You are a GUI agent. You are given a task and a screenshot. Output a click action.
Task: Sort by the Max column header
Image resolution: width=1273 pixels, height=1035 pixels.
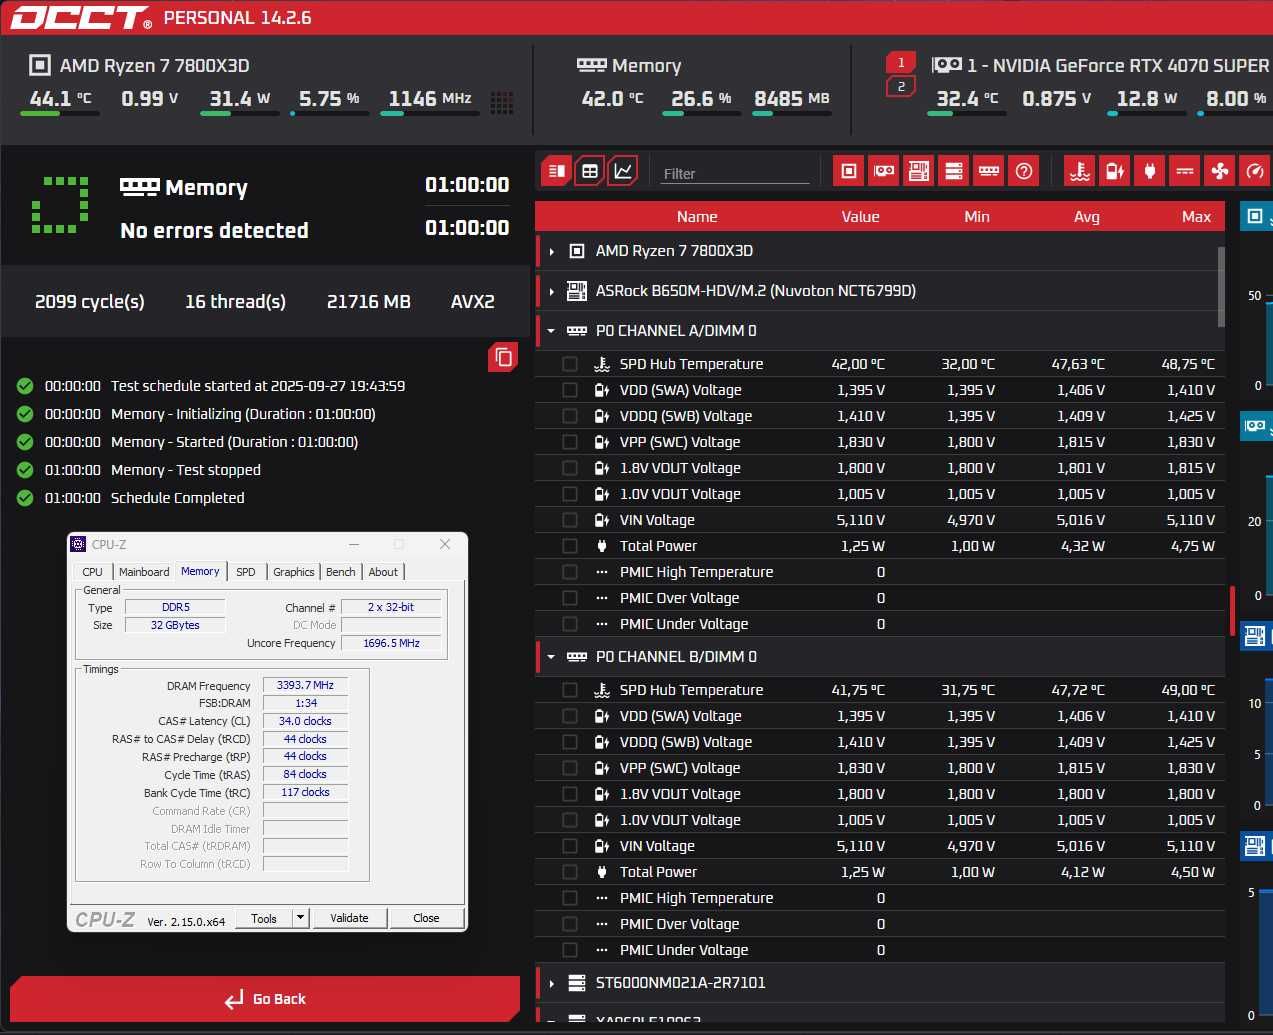[x=1196, y=216]
